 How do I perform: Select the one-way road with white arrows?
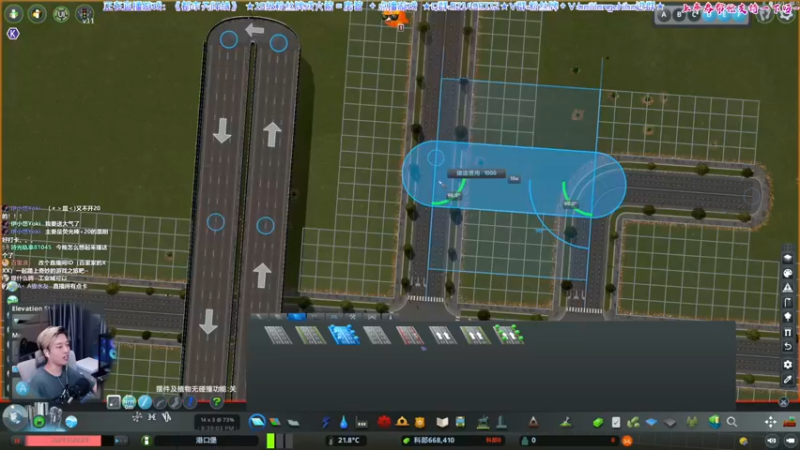(x=442, y=335)
